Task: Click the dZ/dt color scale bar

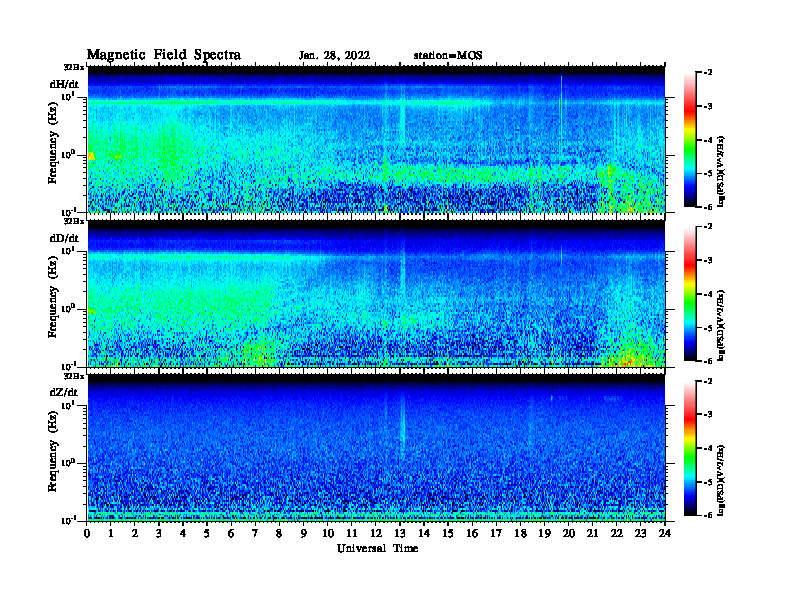Action: (690, 448)
